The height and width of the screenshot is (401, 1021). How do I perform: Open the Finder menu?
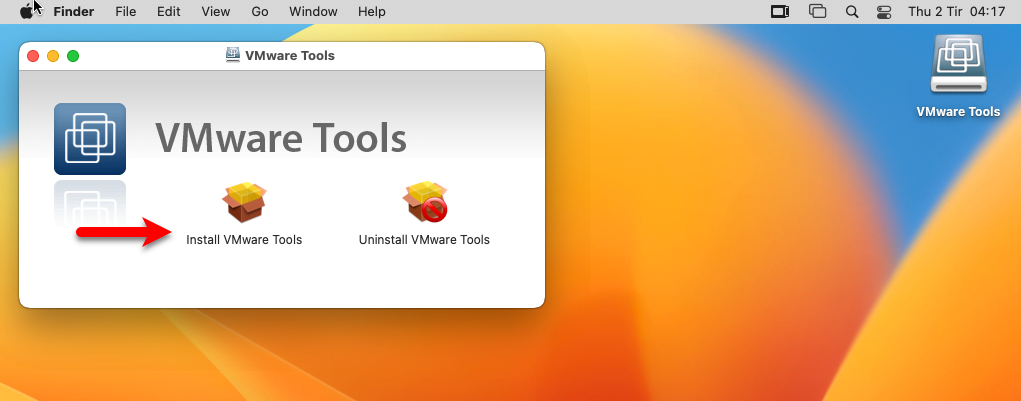[x=74, y=12]
